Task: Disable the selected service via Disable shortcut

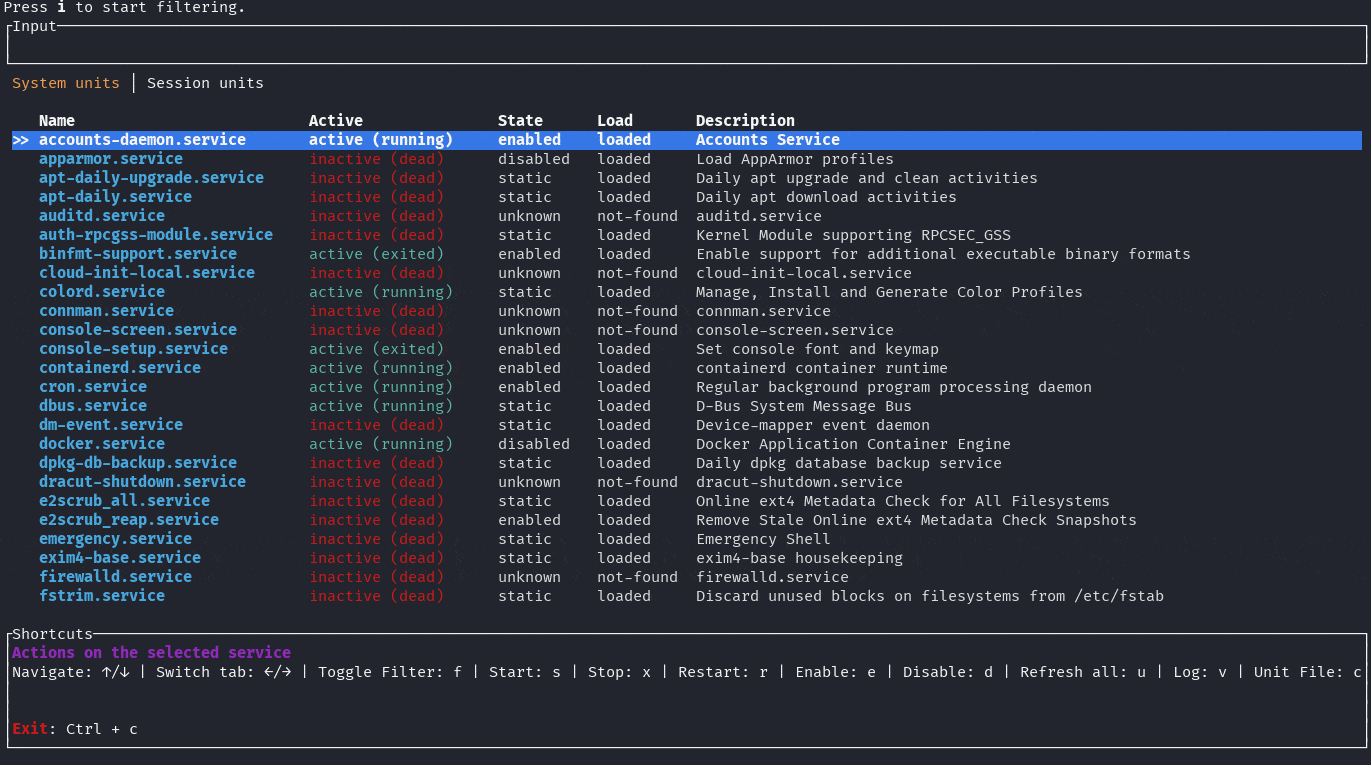Action: pyautogui.click(x=947, y=672)
